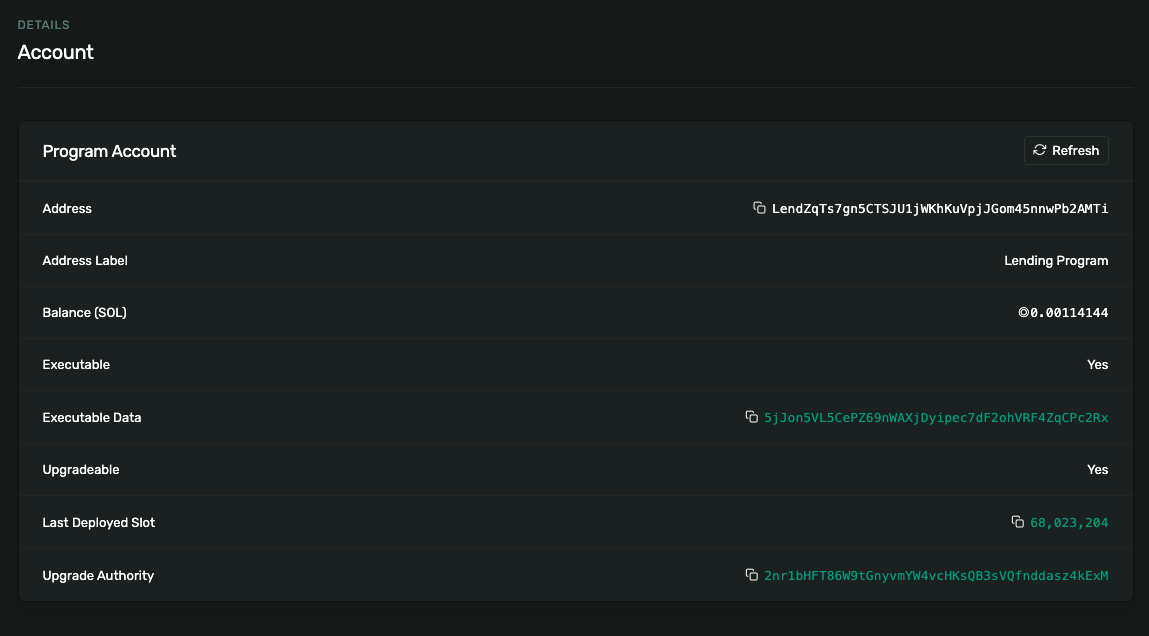Click the circular arrows refresh icon
This screenshot has height=636, width=1149.
pos(1040,150)
